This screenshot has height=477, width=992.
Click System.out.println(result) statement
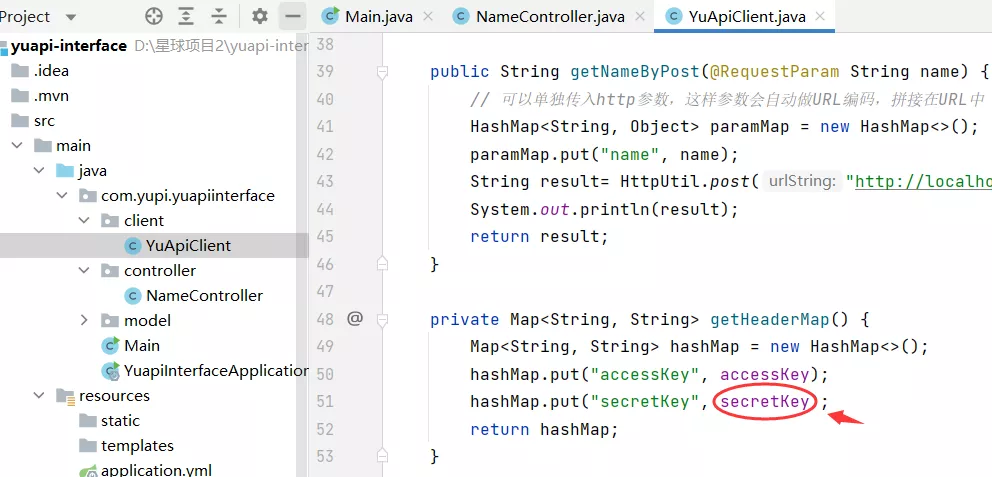(604, 209)
